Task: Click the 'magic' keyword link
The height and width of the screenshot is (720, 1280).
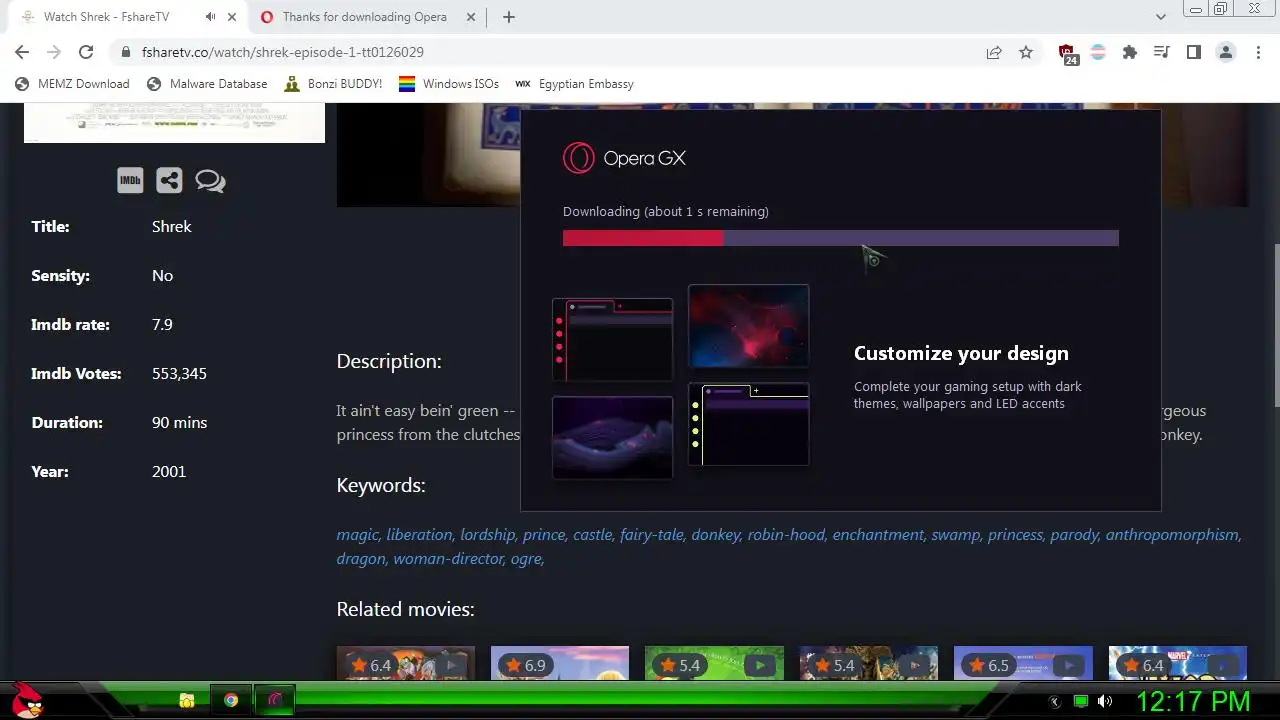Action: (x=358, y=535)
